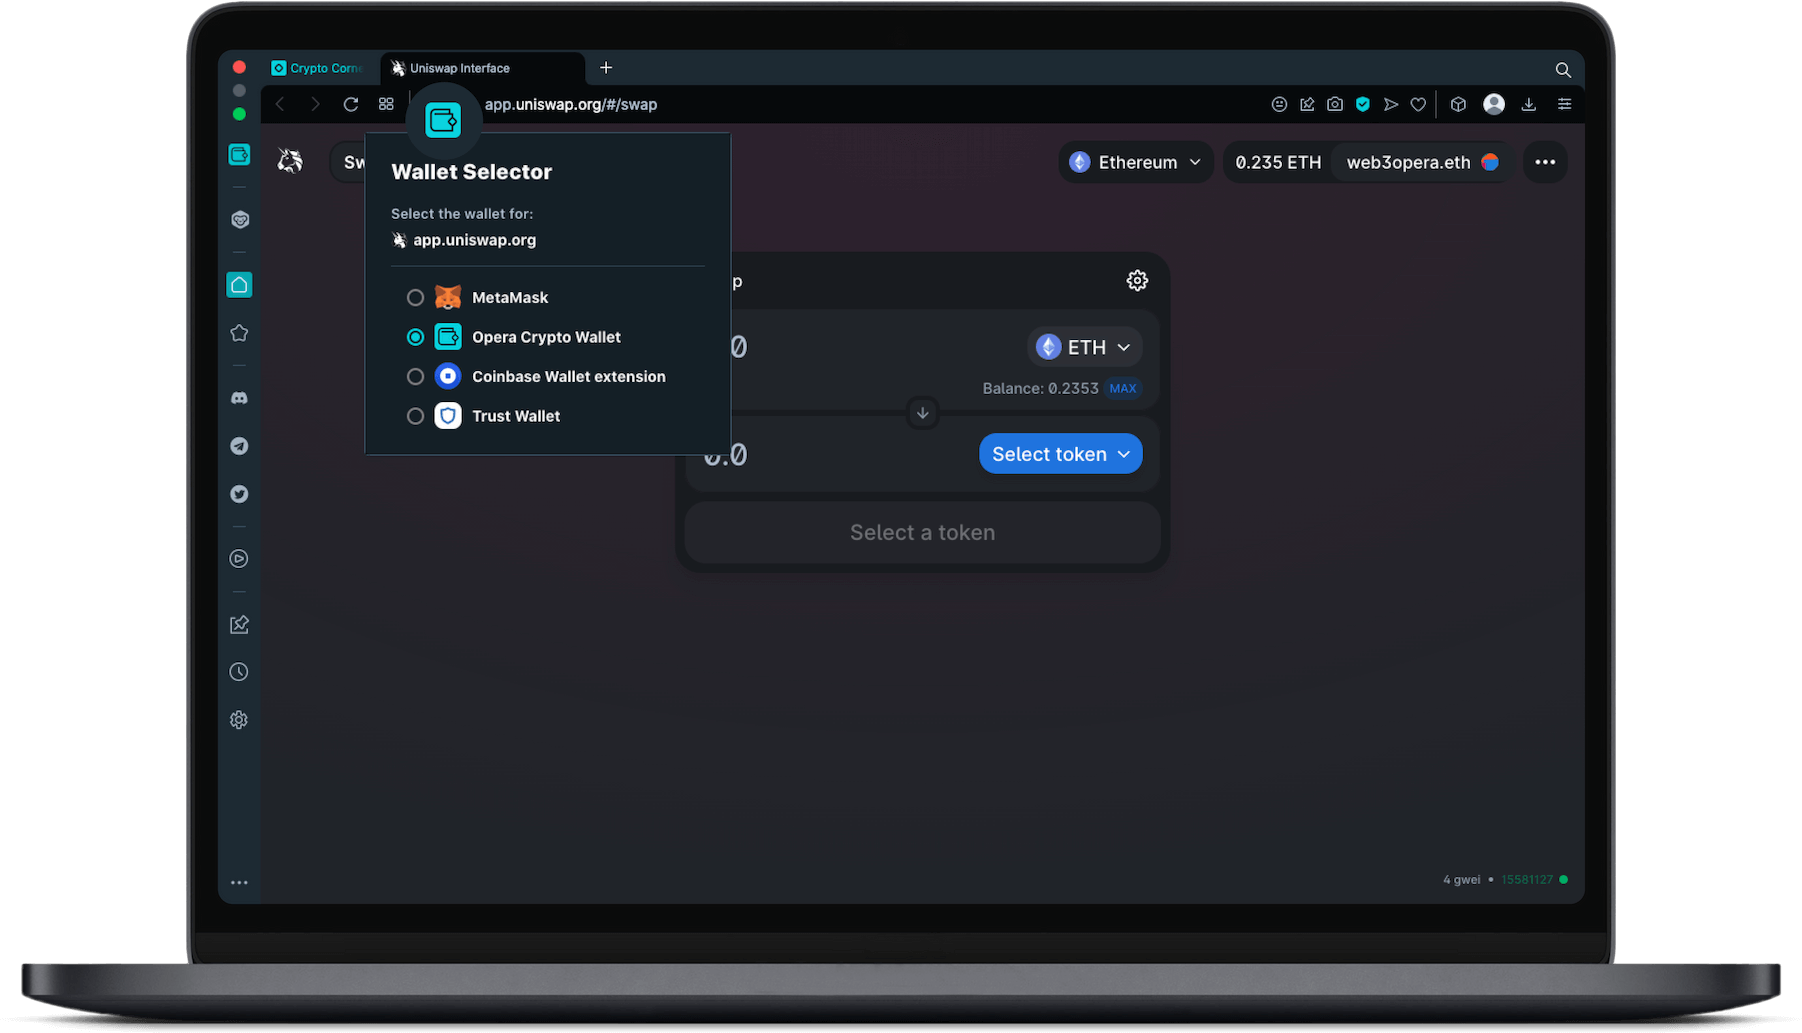Select Trust Wallet radio button

(415, 416)
